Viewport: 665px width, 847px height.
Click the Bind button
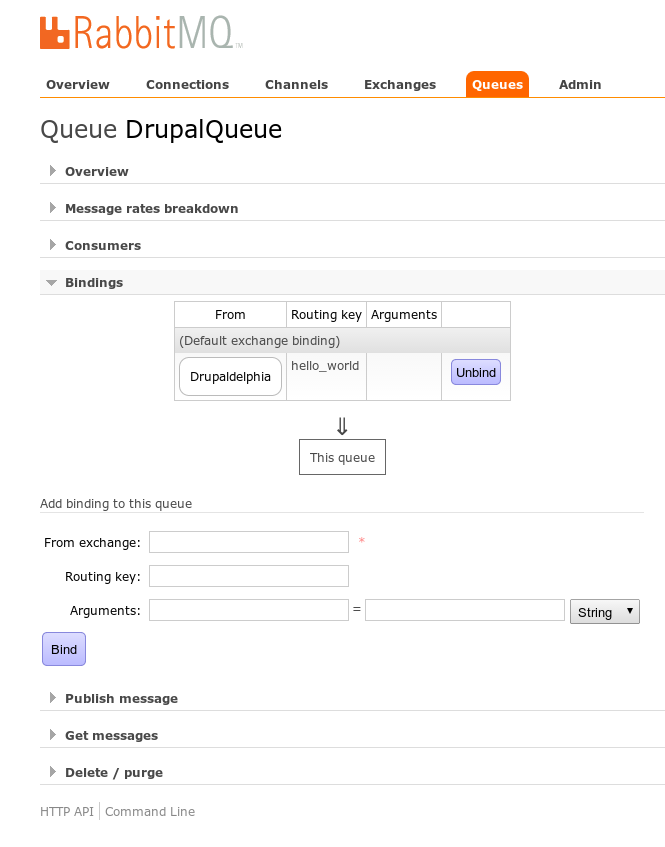click(64, 649)
